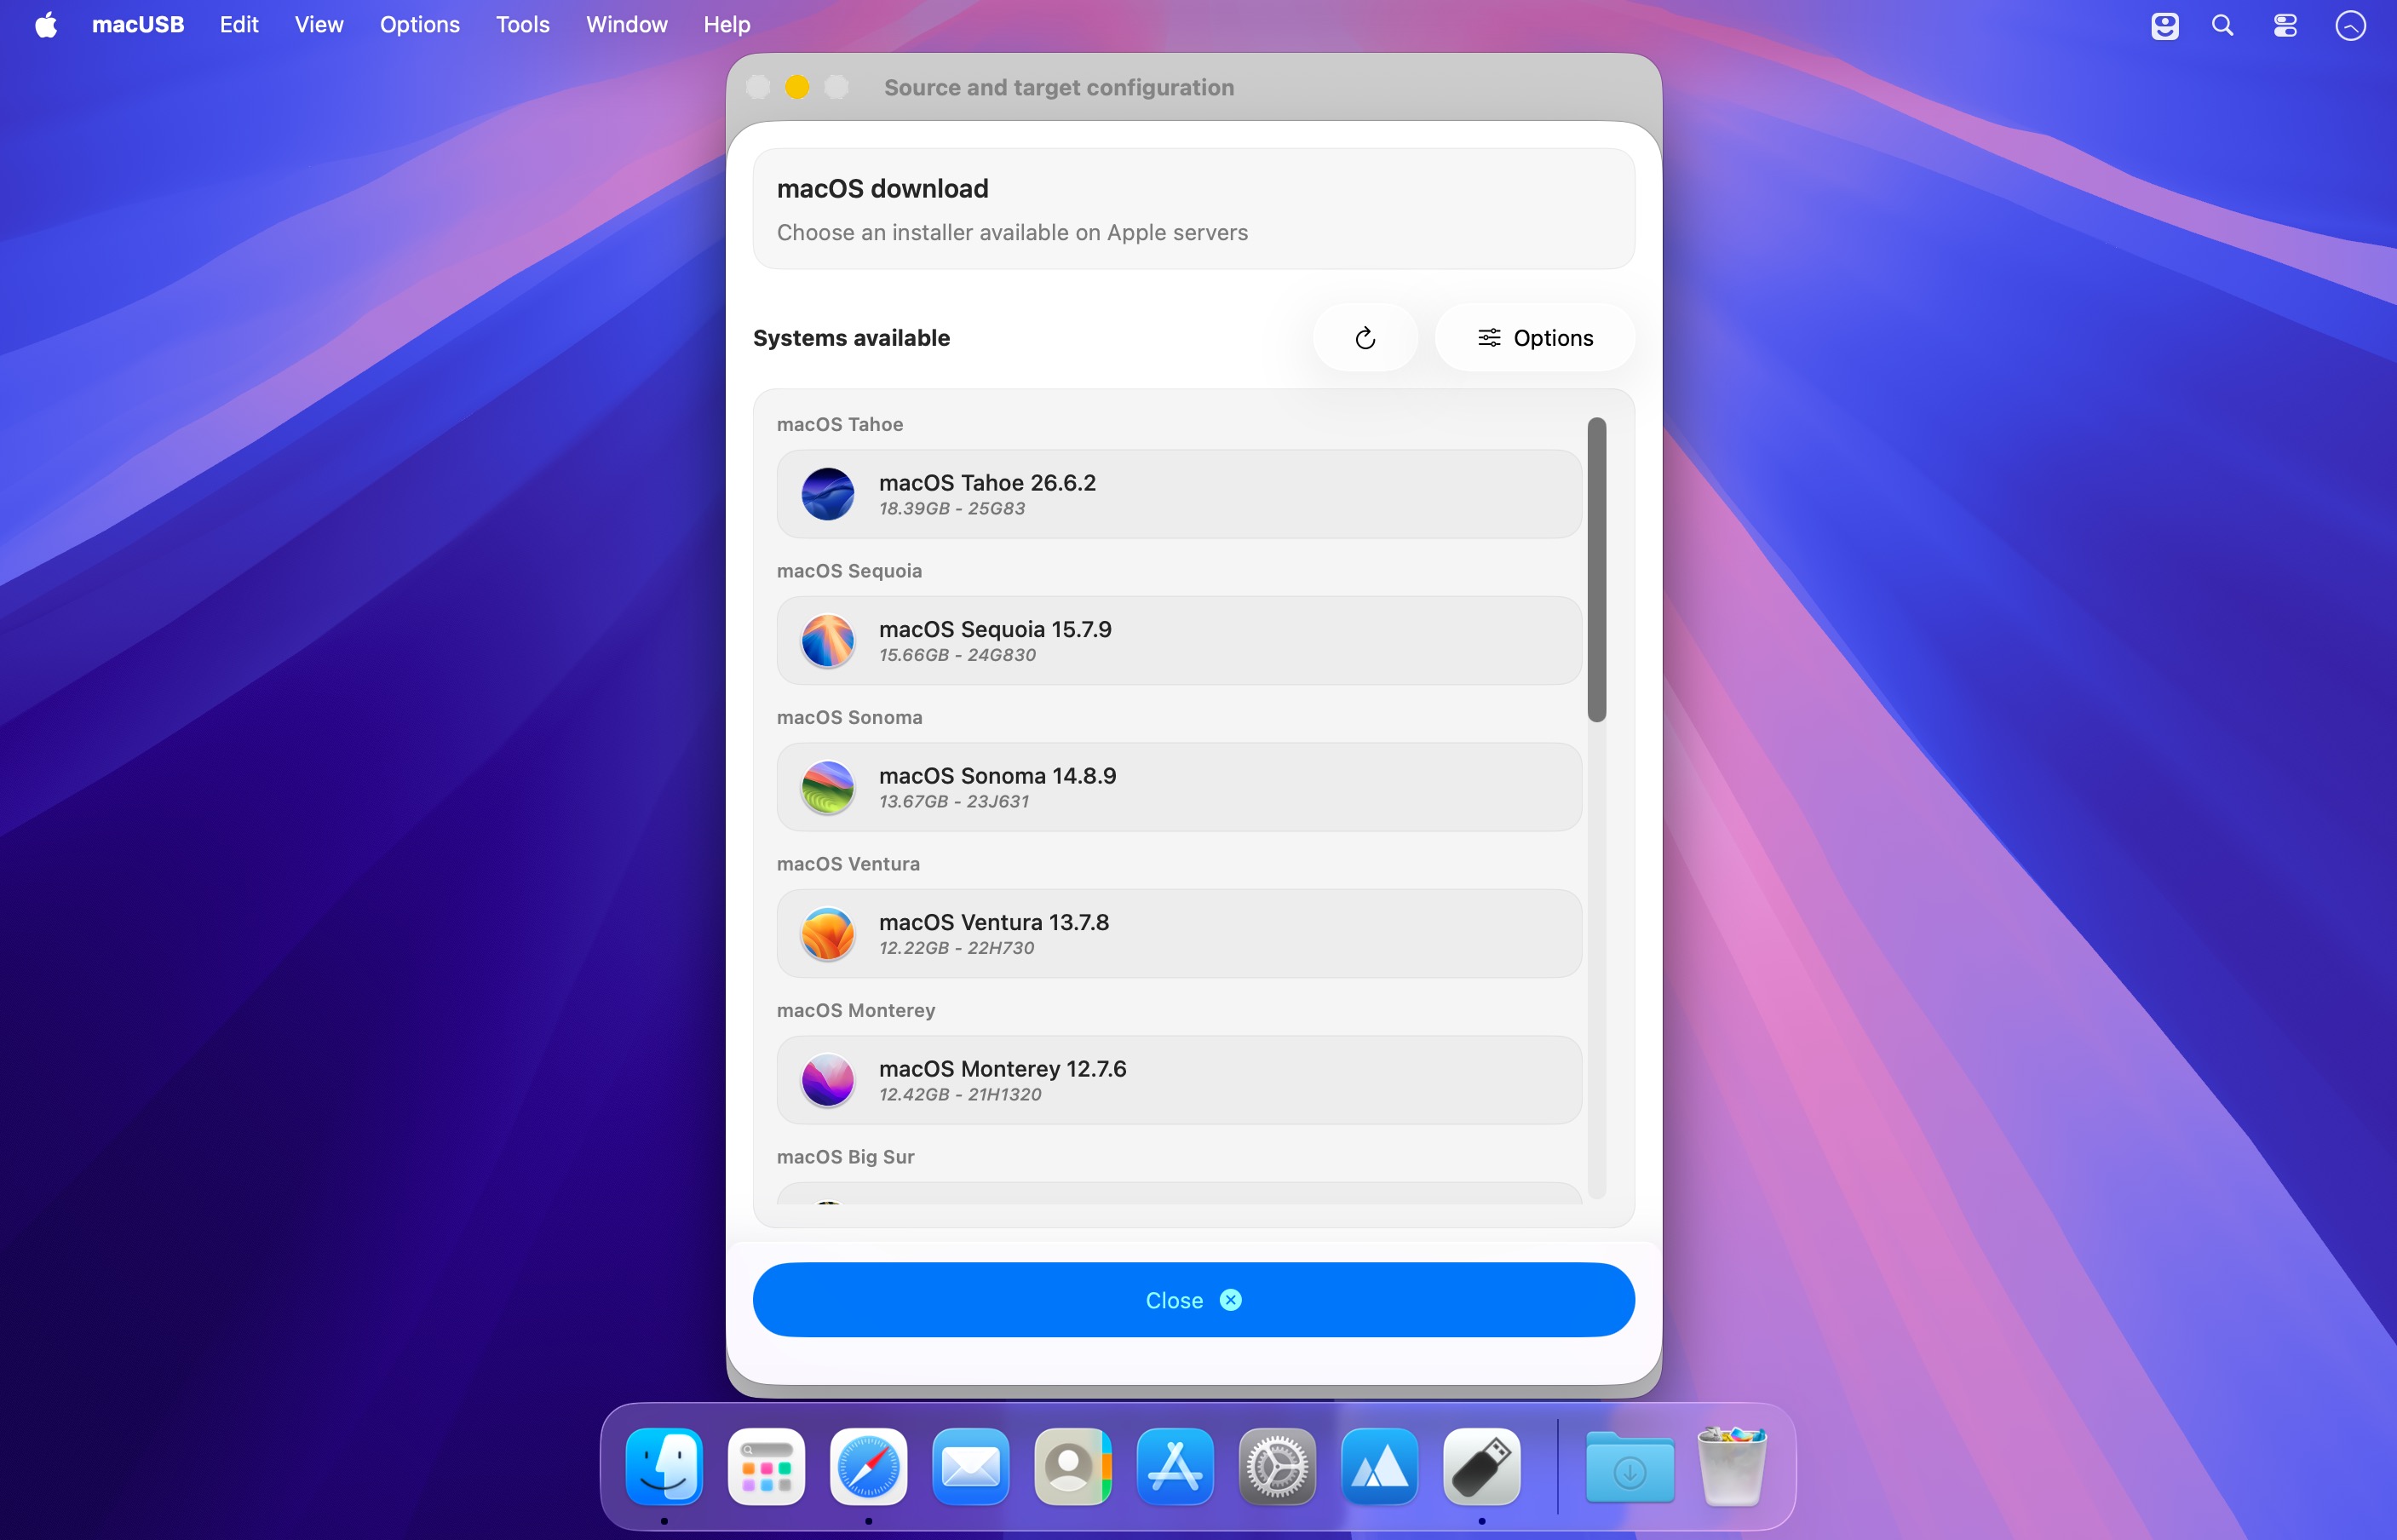Image resolution: width=2397 pixels, height=1540 pixels.
Task: Click the smiley face menu bar icon
Action: 2165,25
